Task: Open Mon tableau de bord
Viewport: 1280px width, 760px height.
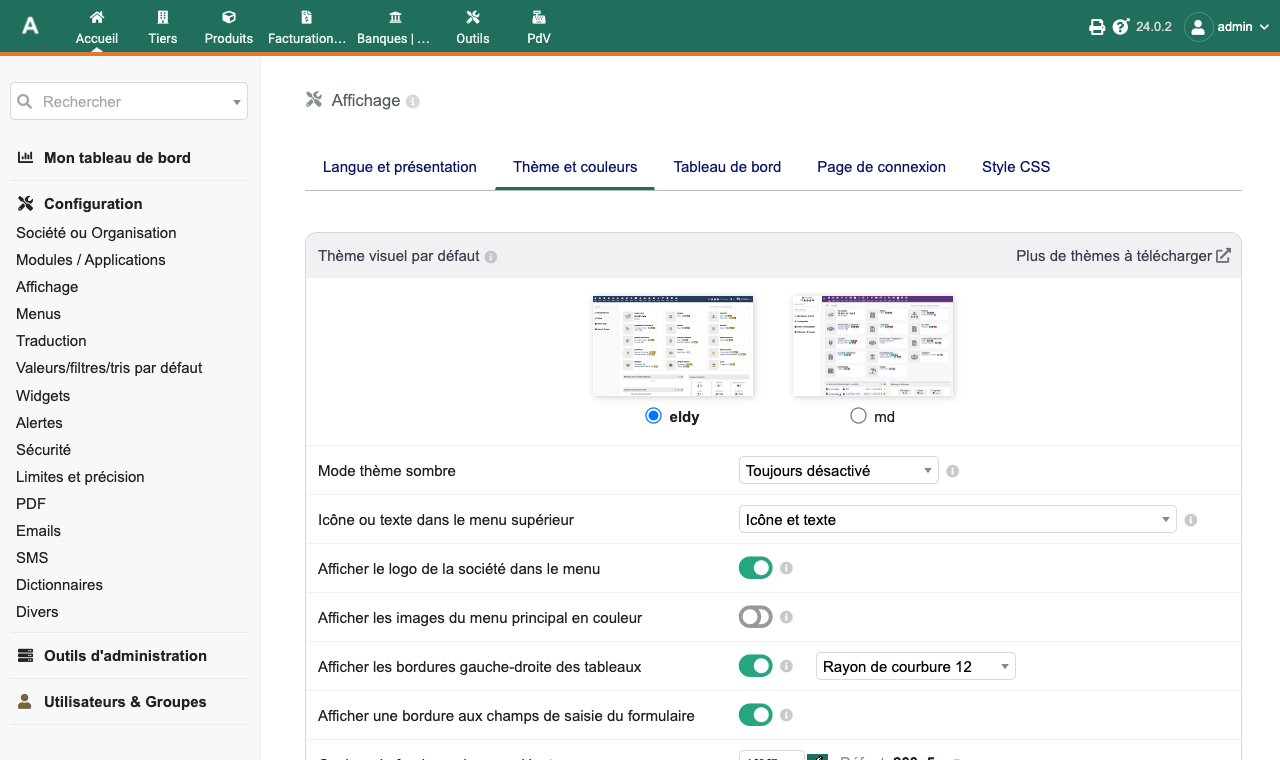Action: click(x=117, y=158)
